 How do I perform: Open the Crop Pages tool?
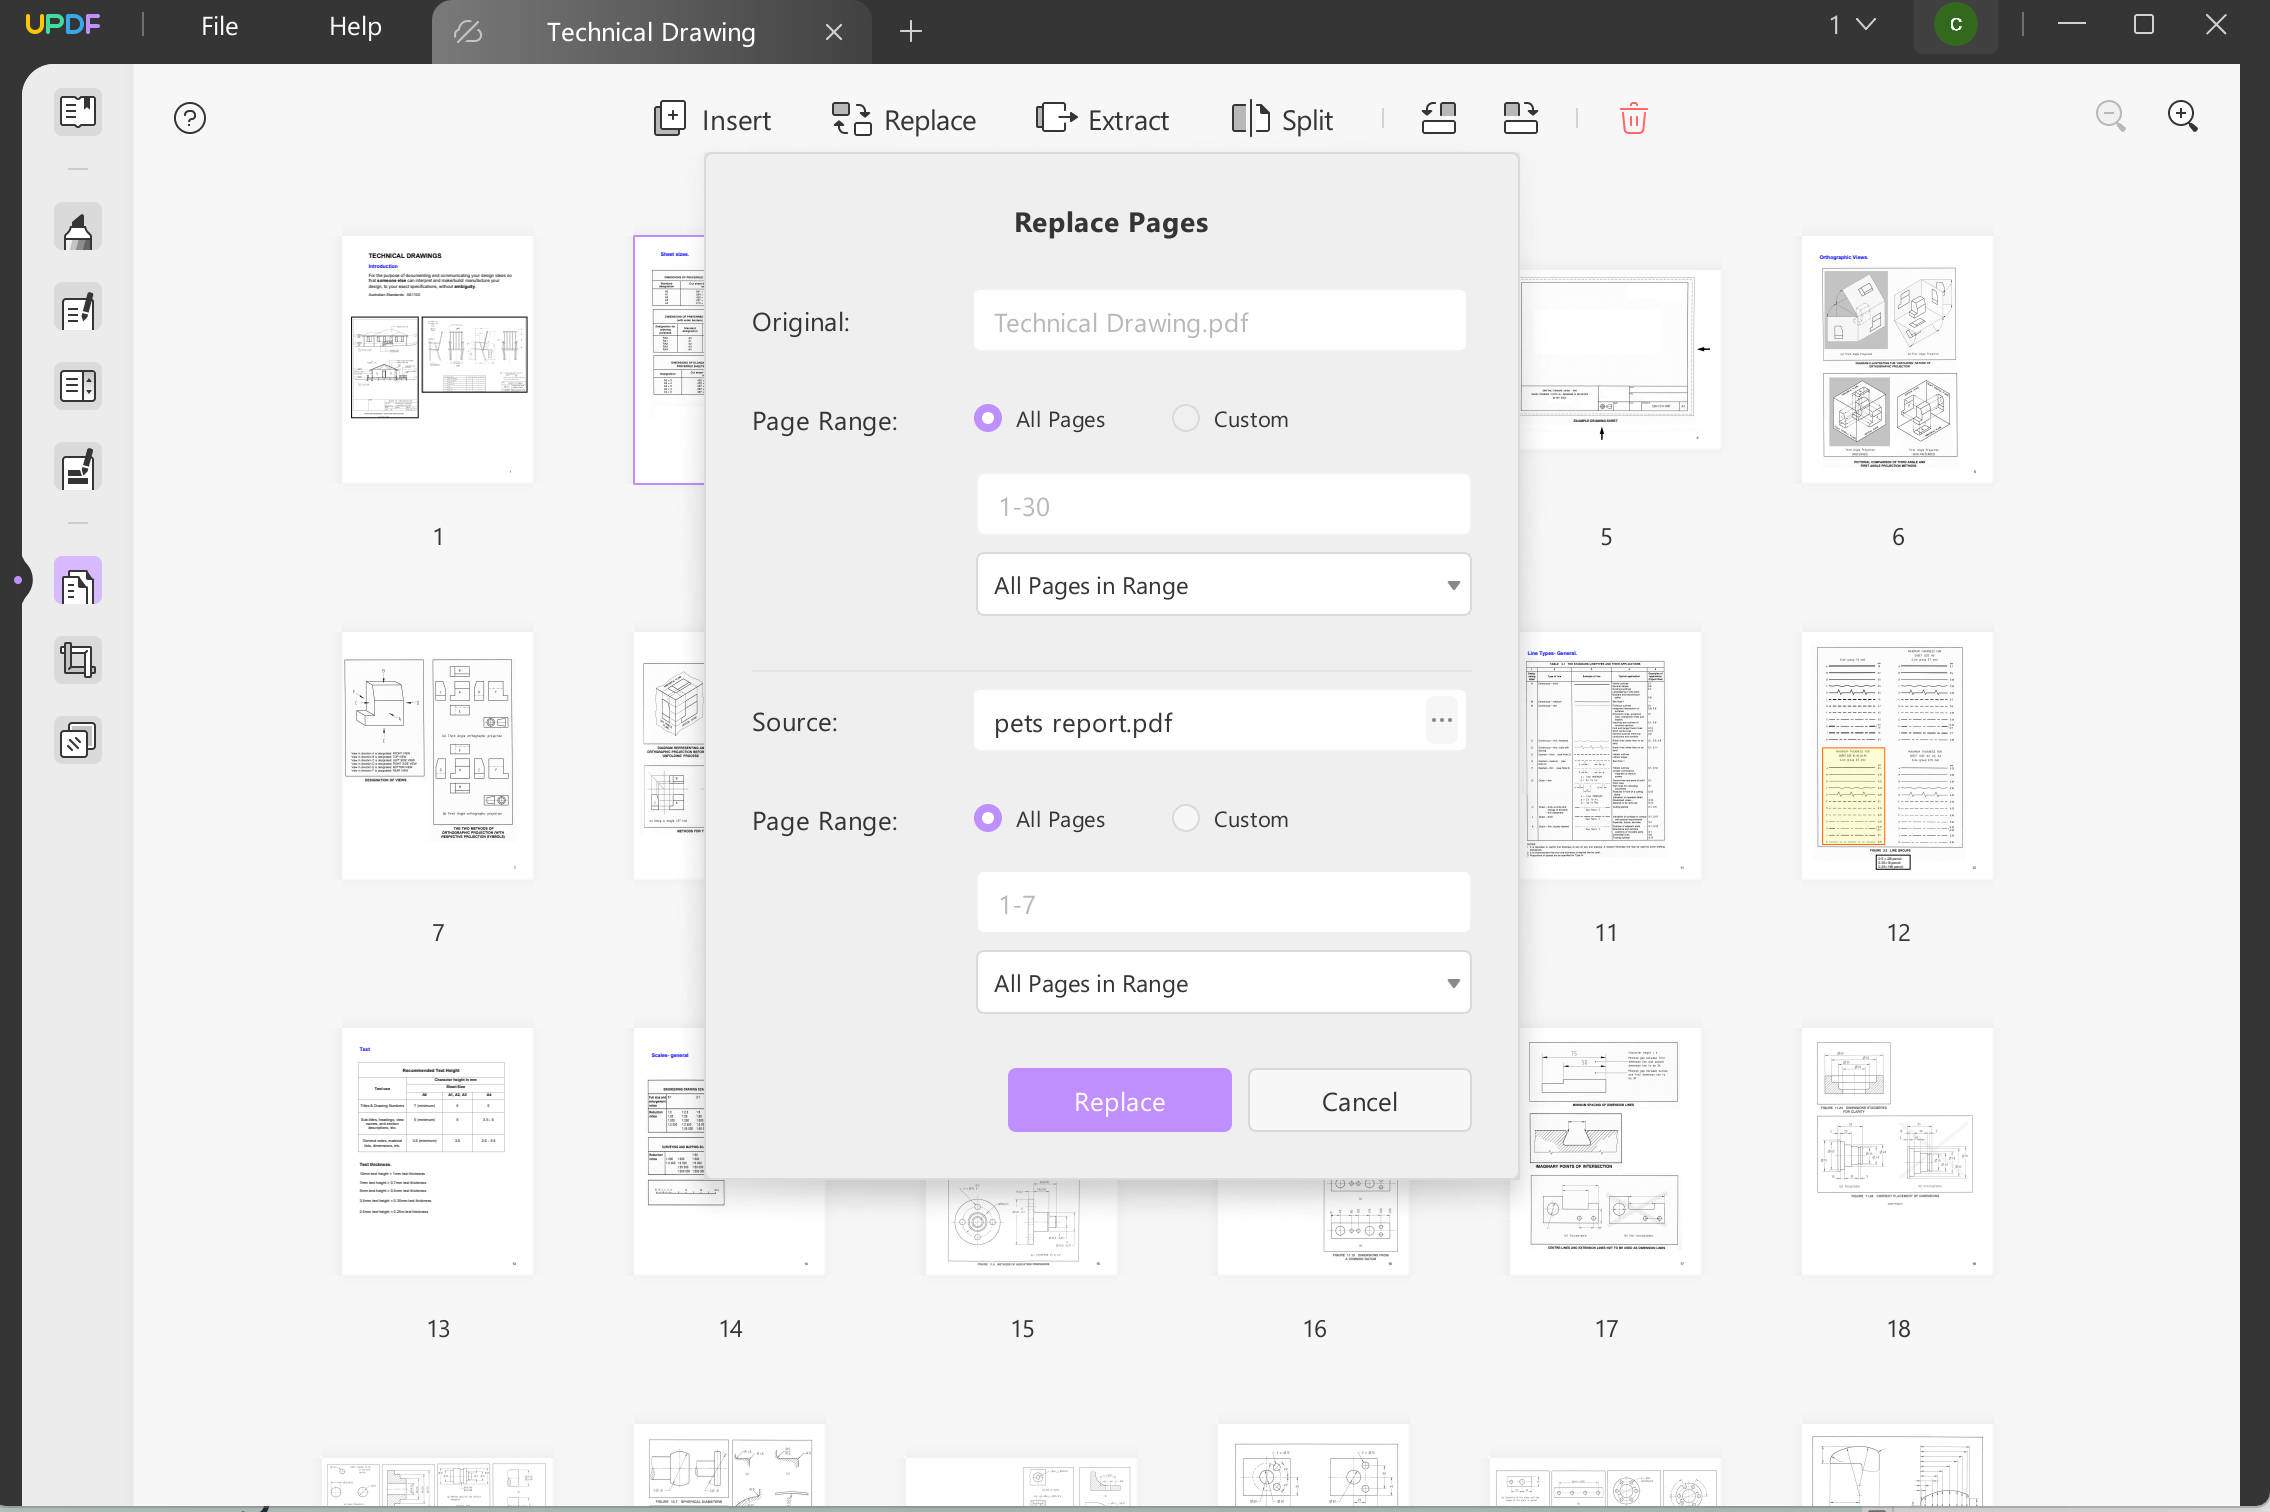click(x=78, y=658)
